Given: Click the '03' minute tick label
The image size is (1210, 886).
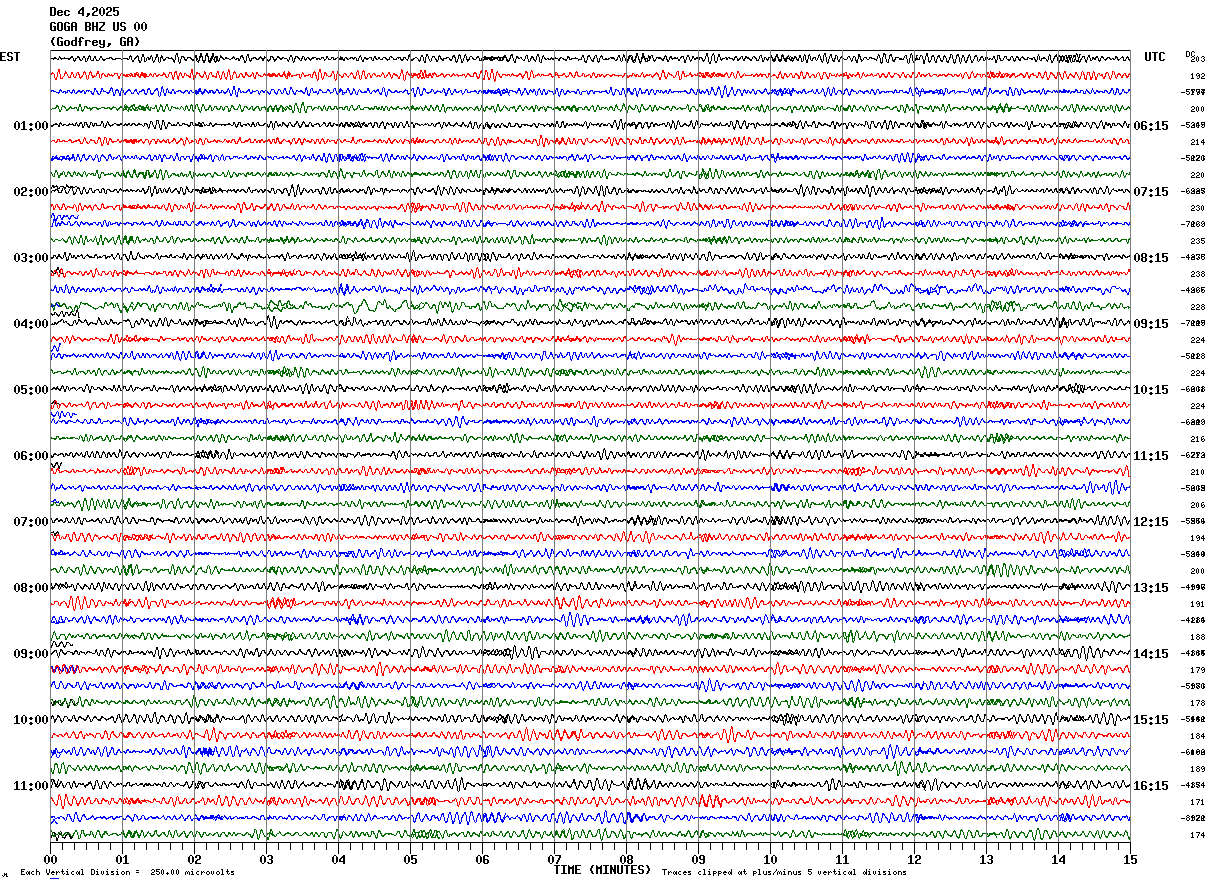Looking at the screenshot, I should click(x=266, y=859).
